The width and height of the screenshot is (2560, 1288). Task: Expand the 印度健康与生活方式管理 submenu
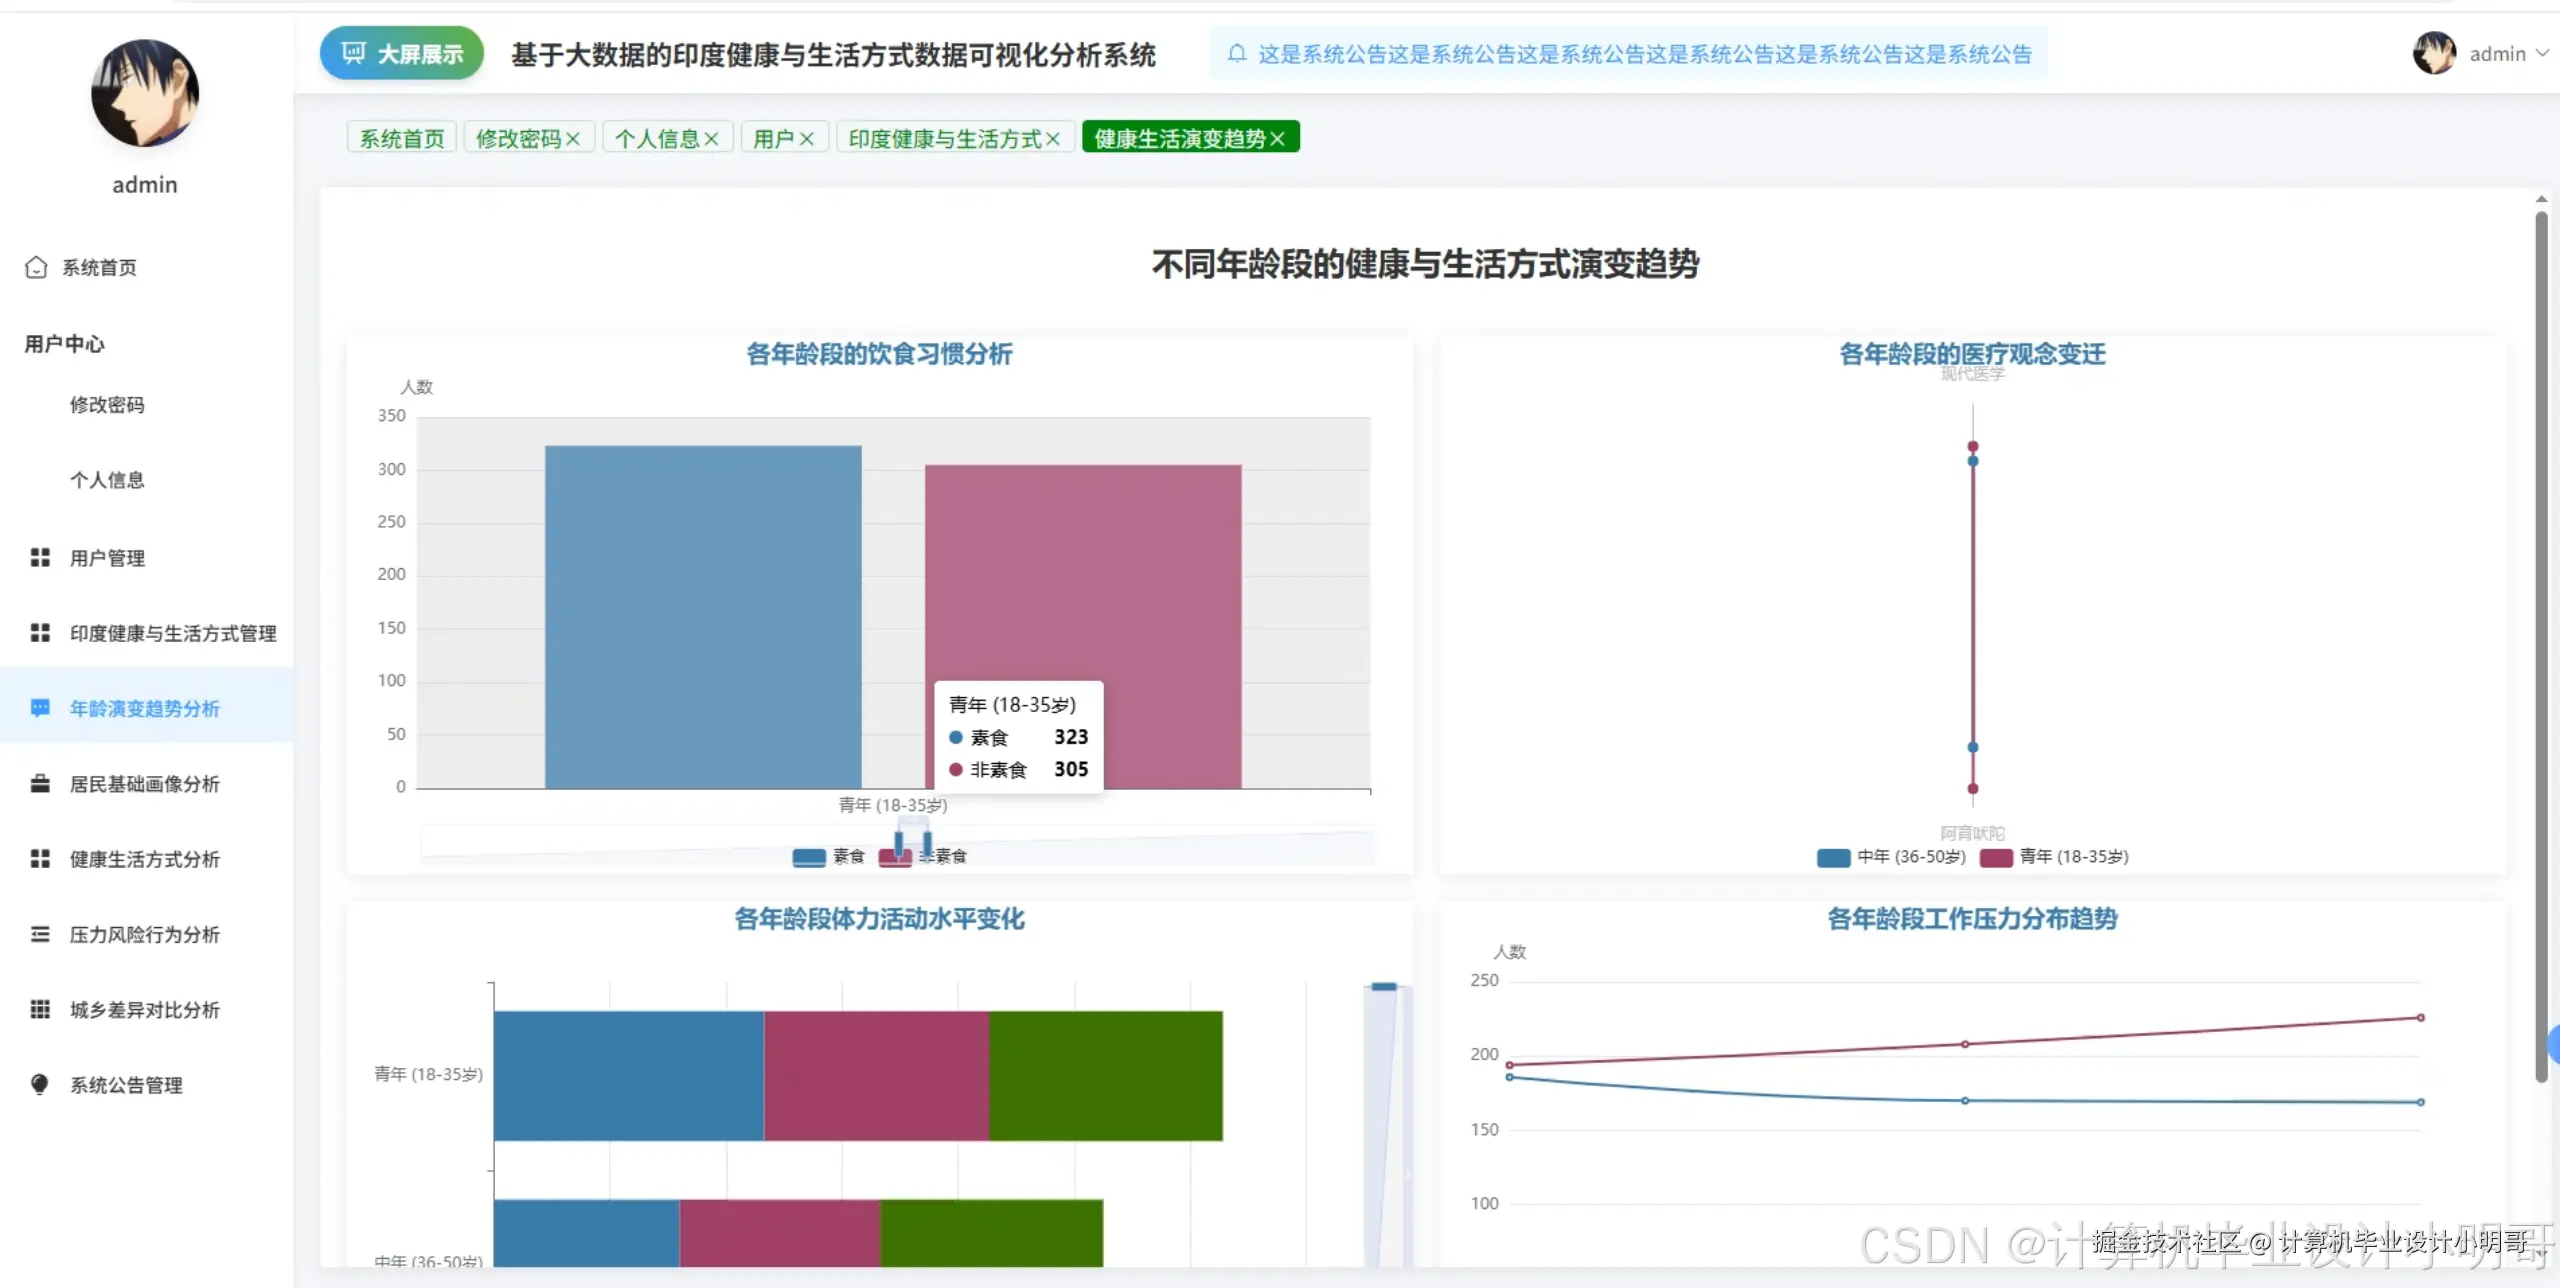[172, 632]
